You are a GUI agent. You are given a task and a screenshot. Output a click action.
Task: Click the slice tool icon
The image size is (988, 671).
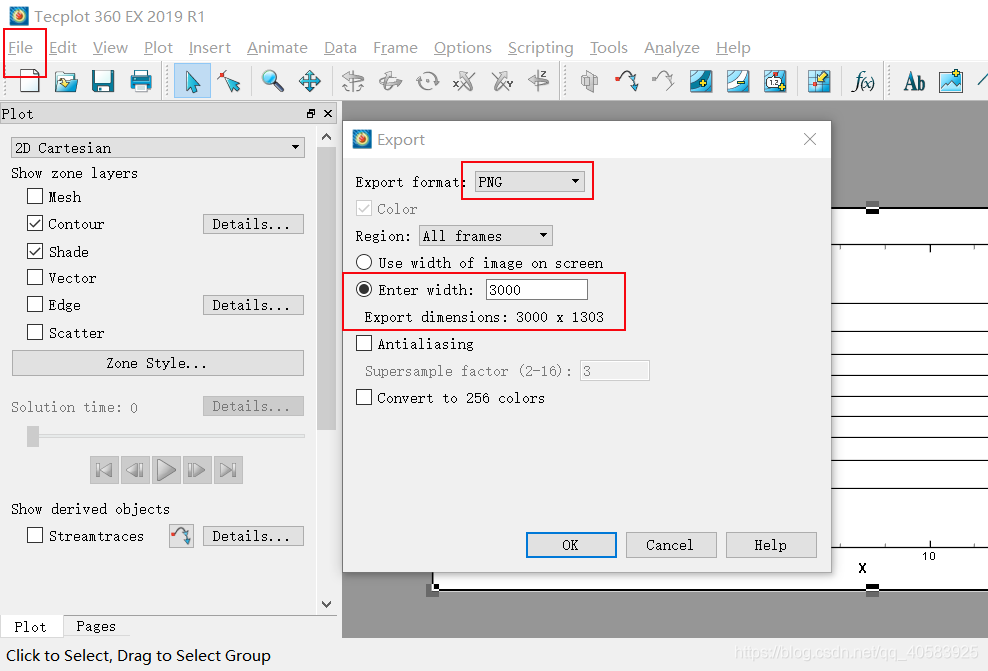click(589, 81)
